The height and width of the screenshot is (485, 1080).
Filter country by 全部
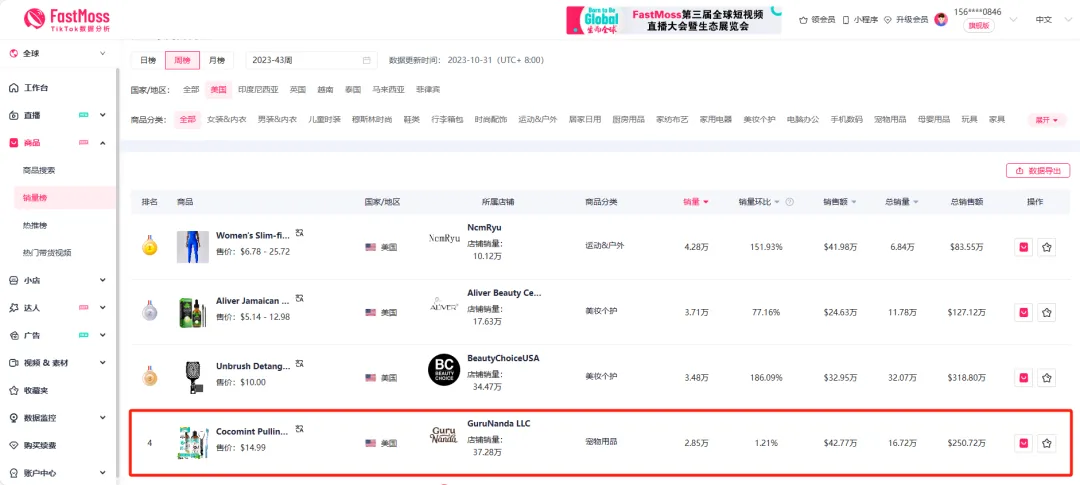[x=191, y=90]
